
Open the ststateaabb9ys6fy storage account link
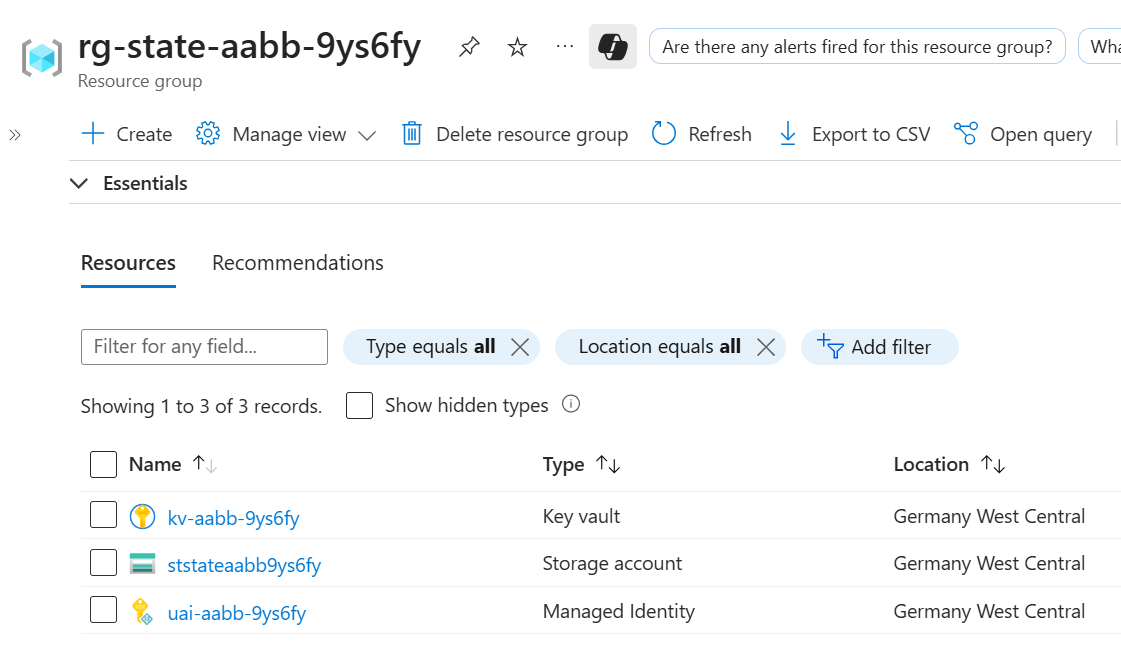244,565
